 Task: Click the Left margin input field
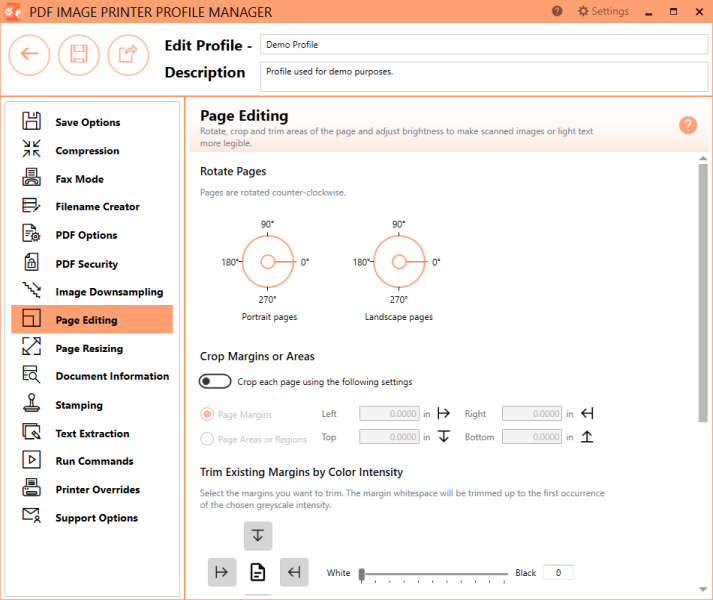tap(389, 413)
